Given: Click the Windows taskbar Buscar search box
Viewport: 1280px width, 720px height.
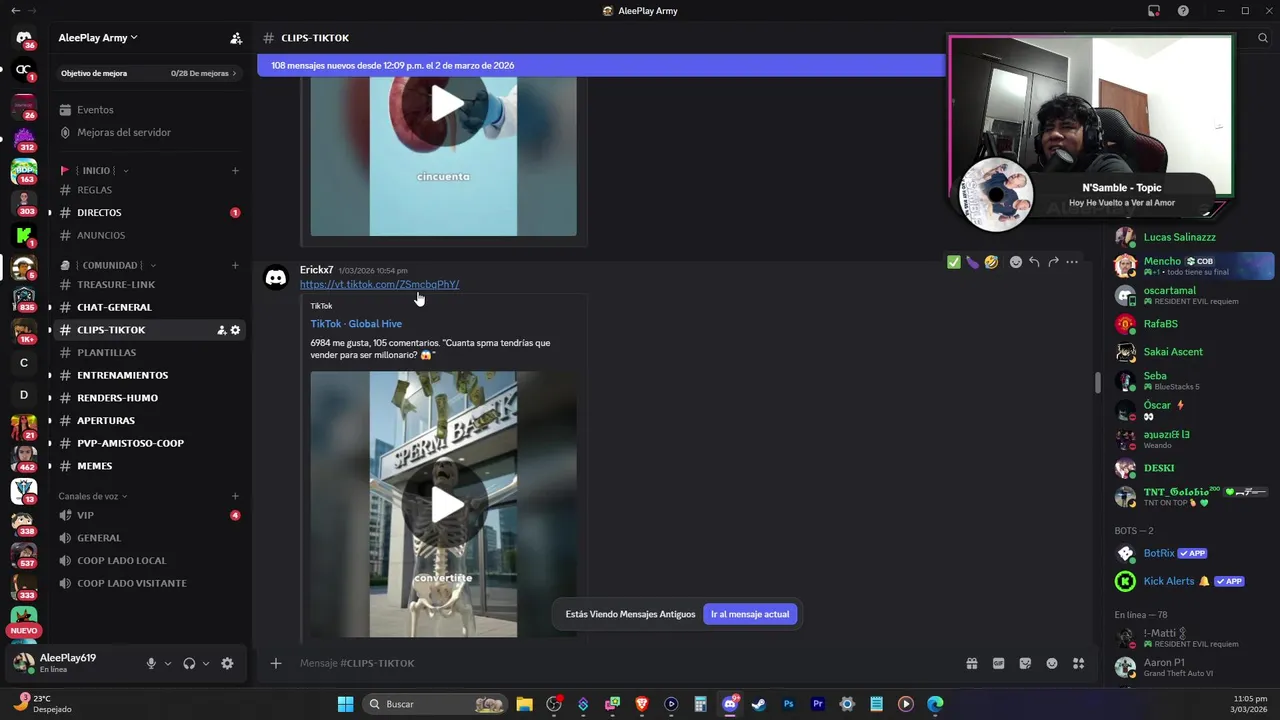Looking at the screenshot, I should pos(433,704).
